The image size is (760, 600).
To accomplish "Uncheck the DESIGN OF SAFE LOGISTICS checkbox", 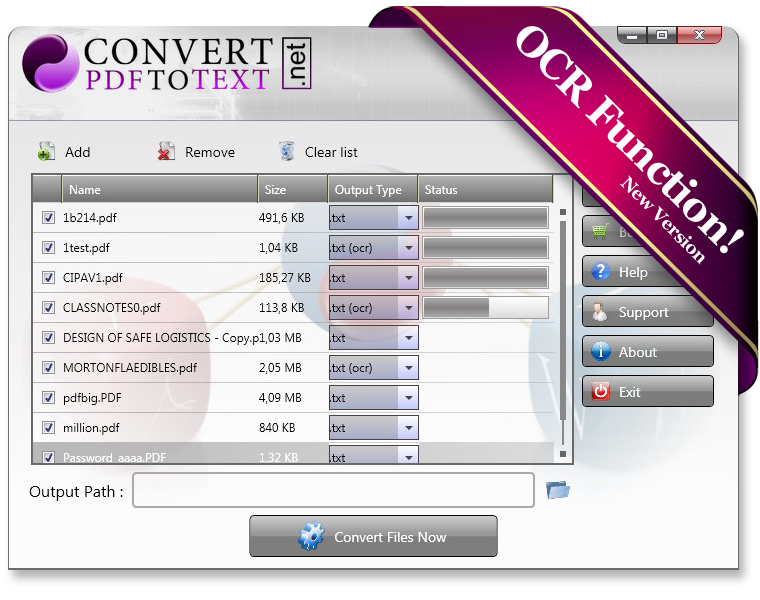I will (48, 337).
